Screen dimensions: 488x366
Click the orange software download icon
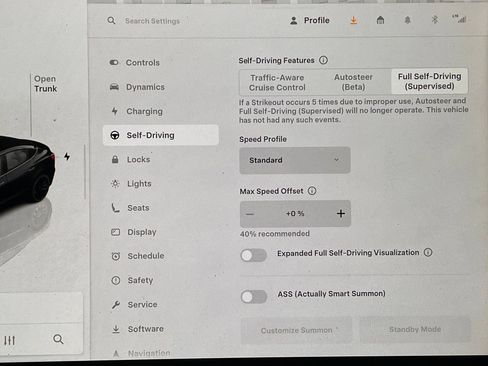point(353,20)
